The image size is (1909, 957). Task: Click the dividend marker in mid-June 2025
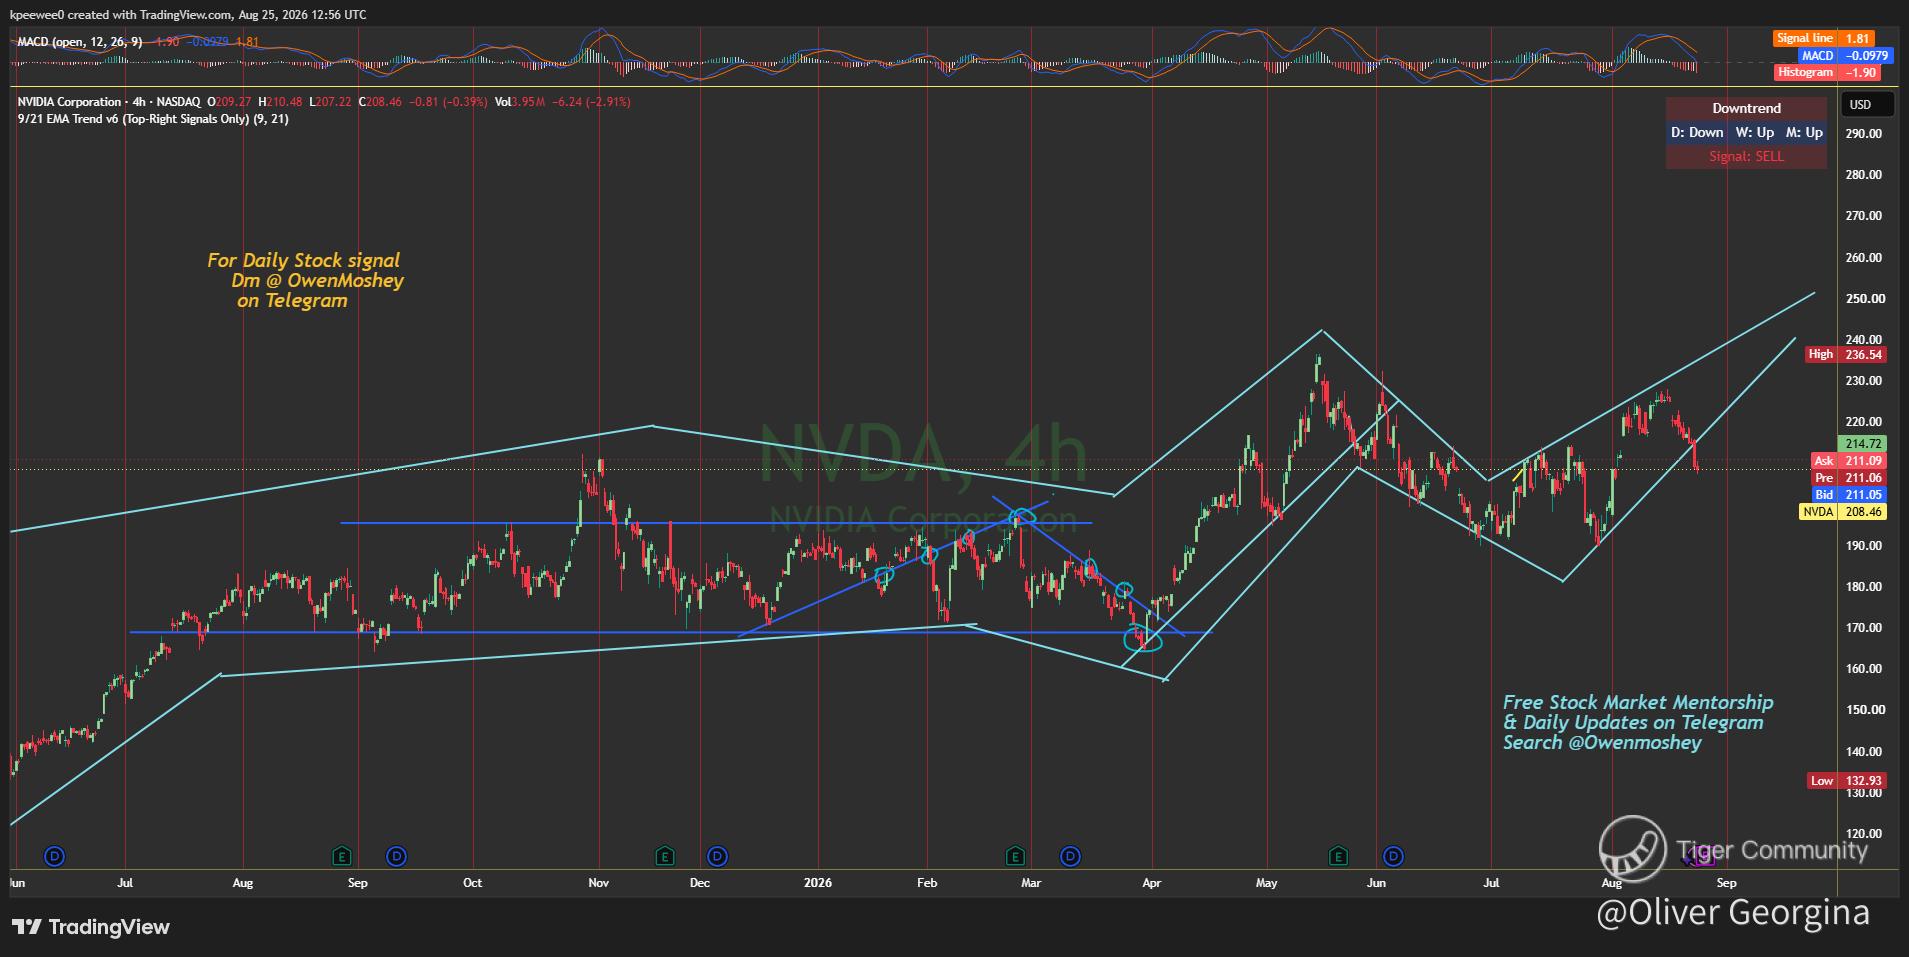pyautogui.click(x=55, y=856)
